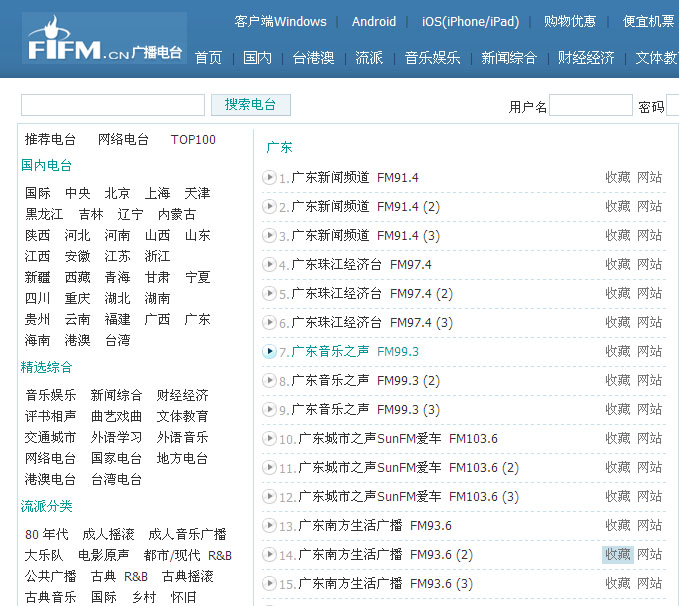Screen dimensions: 679x606
Task: Play 广东新闻频道 FM91.4 first entry
Action: pos(269,178)
